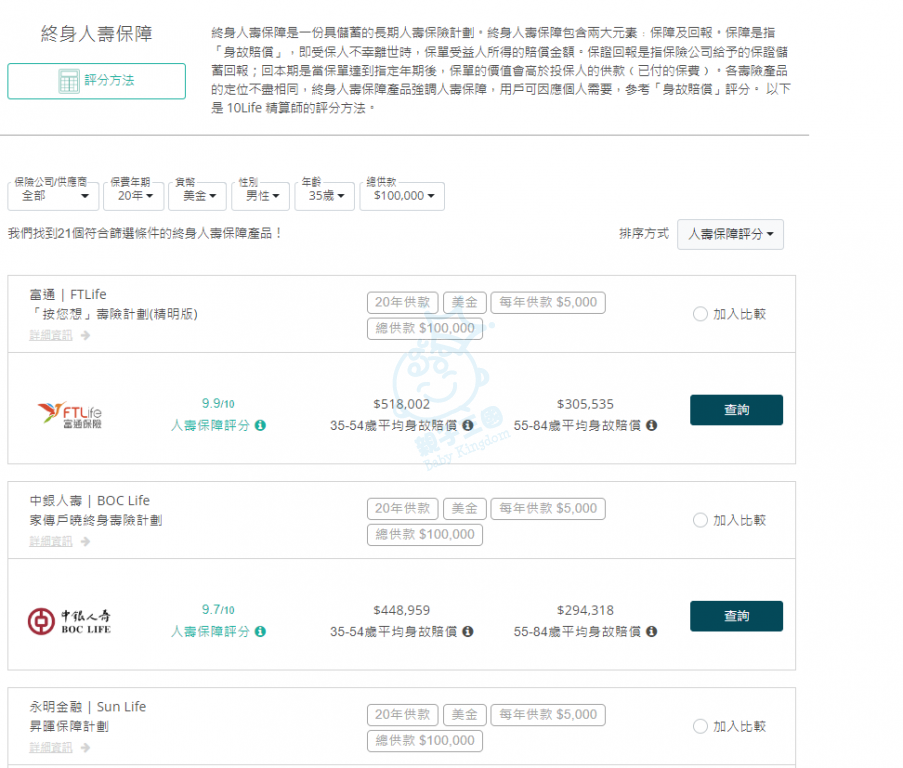The height and width of the screenshot is (768, 903).
Task: Click plan name 「按您想」壽險計劃(精明版)
Action: point(113,314)
